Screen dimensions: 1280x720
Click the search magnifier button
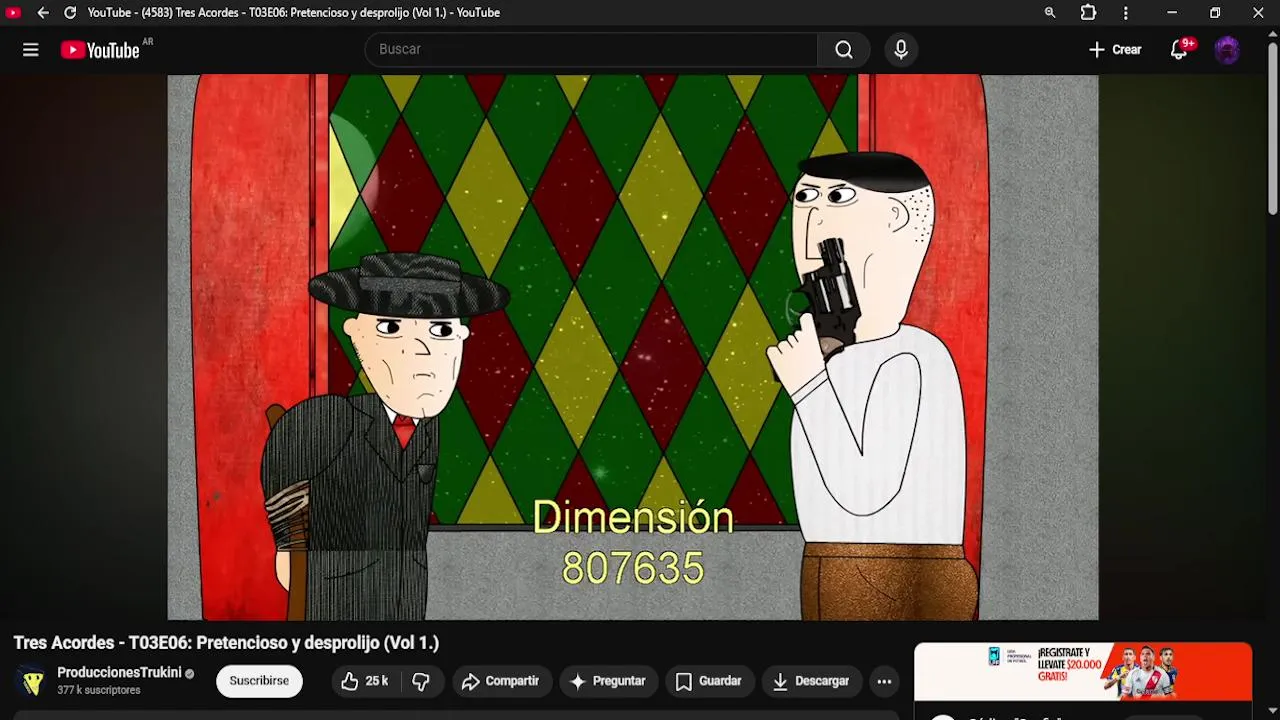(844, 50)
